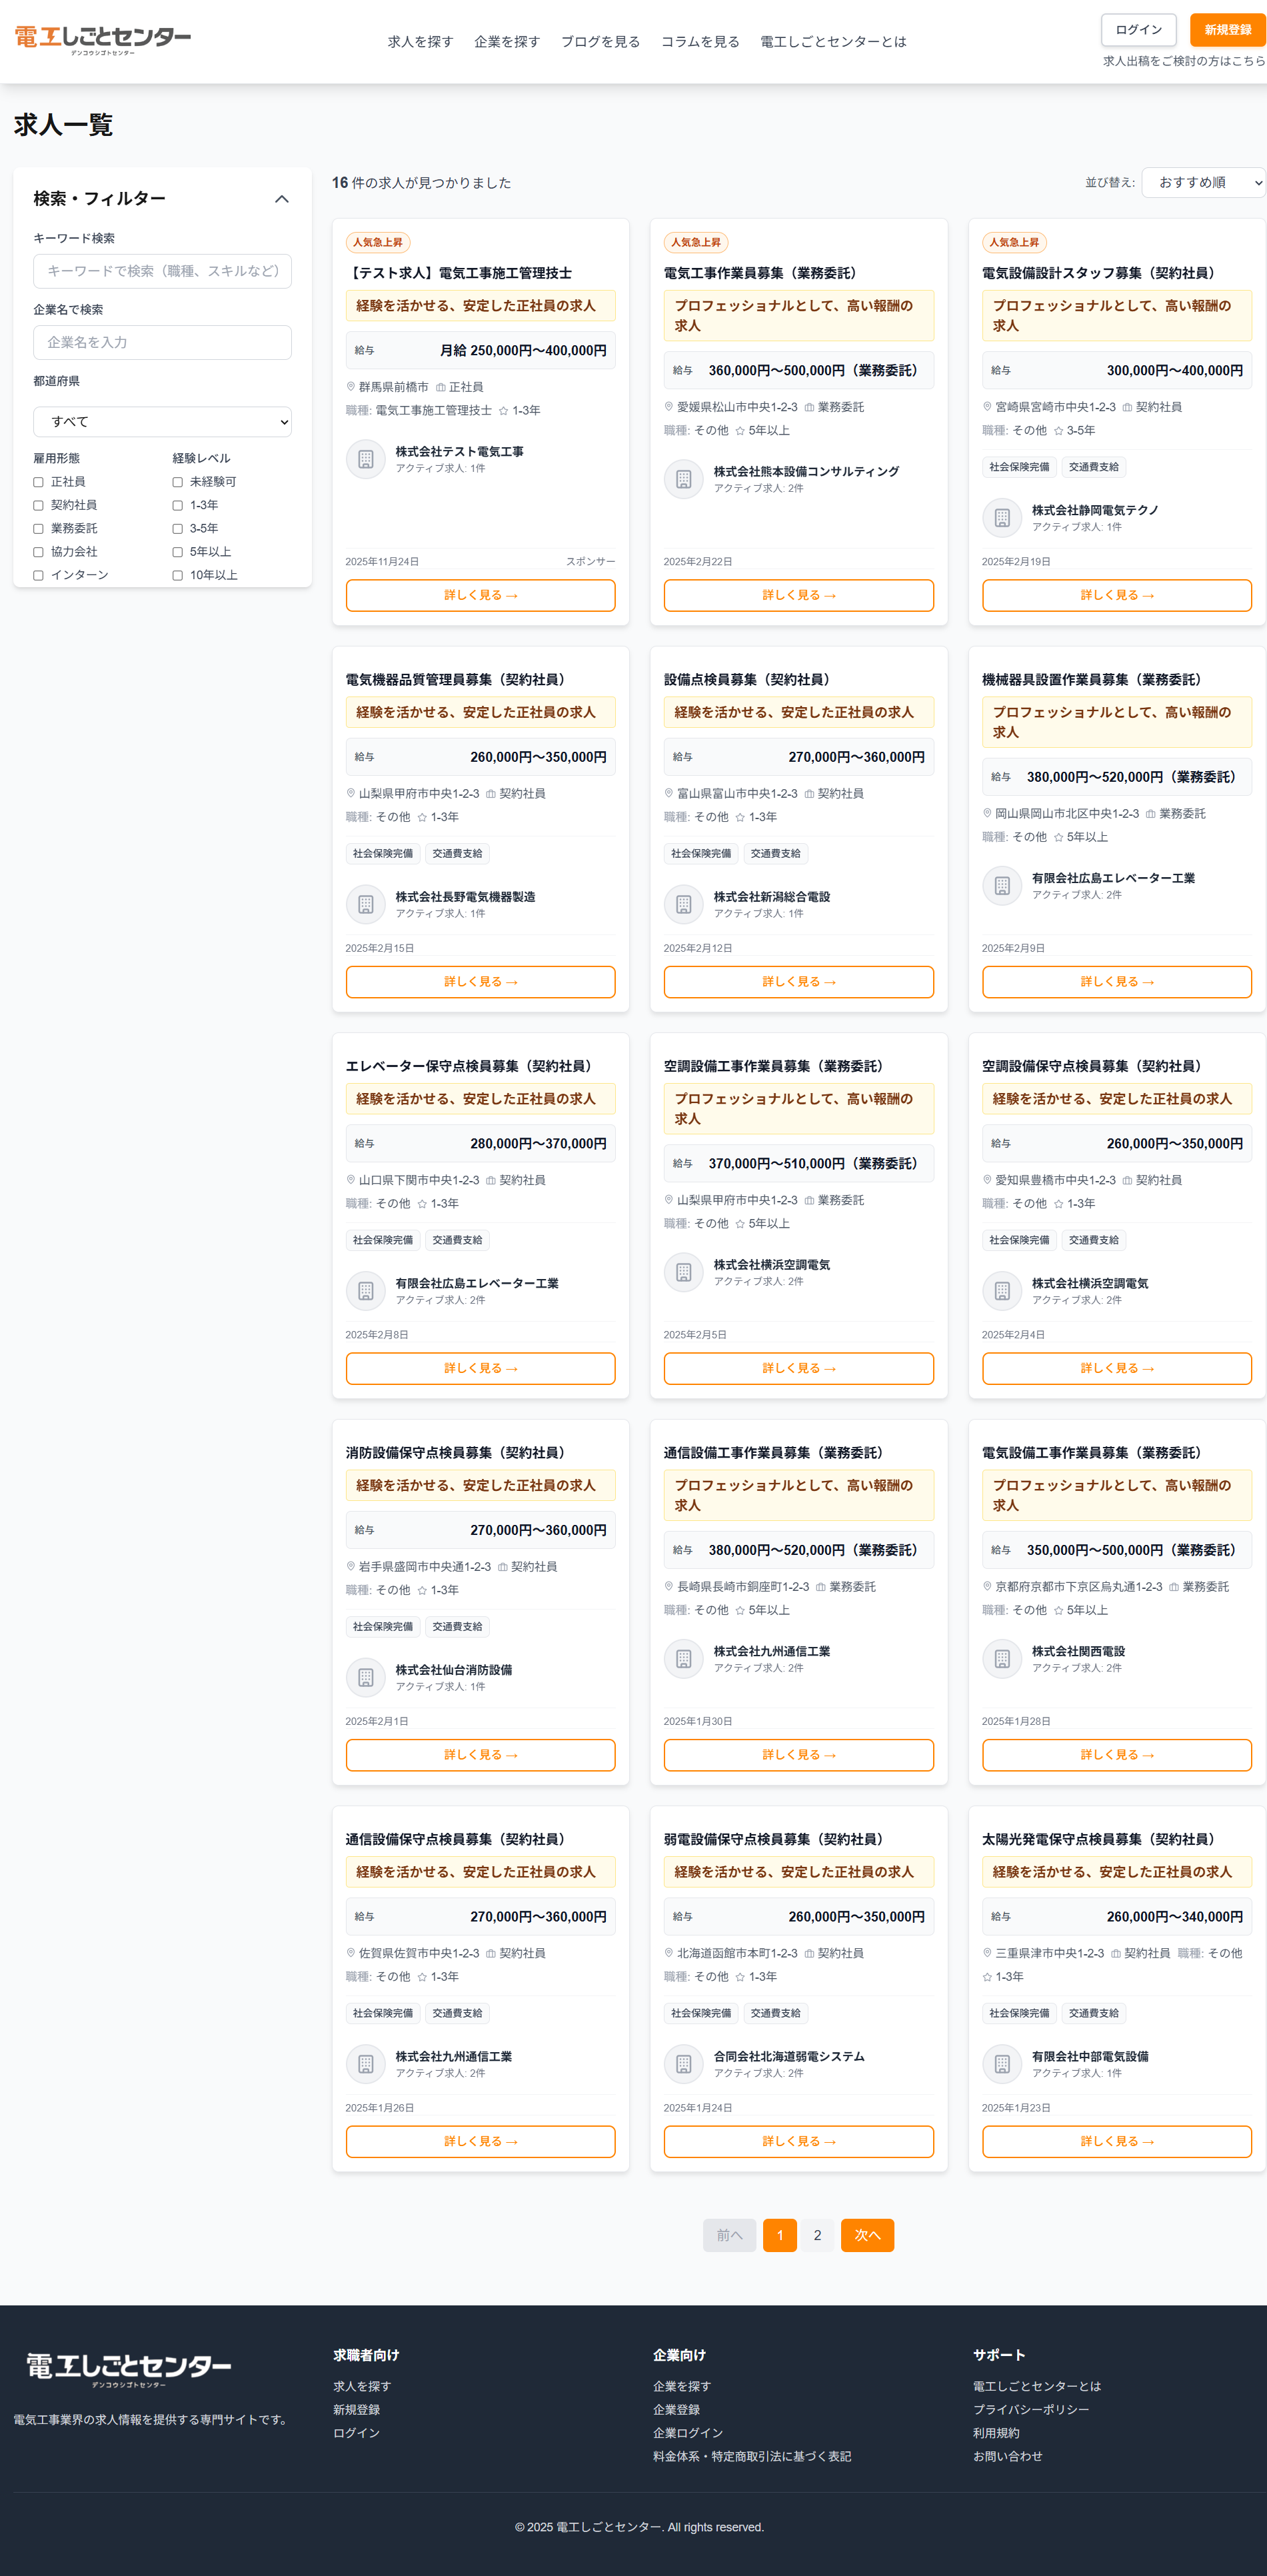Click 株式会社熊本設備コンサルティング company building icon
This screenshot has height=2576, width=1267.
tap(683, 479)
